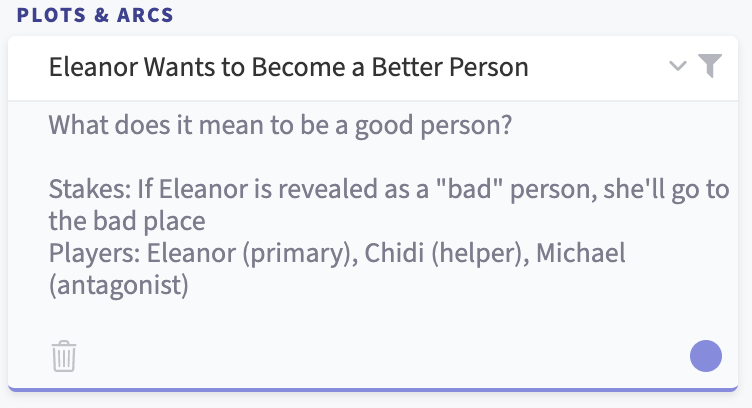
Task: Click the "PLOTS & ARCS" section heading
Action: pos(95,15)
